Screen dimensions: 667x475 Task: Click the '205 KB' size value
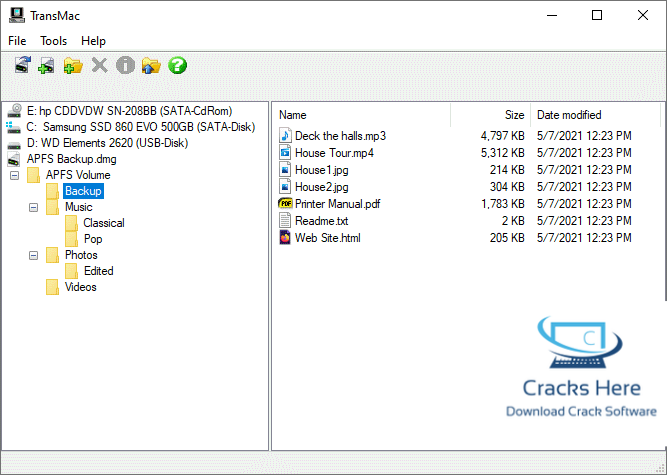pyautogui.click(x=507, y=238)
